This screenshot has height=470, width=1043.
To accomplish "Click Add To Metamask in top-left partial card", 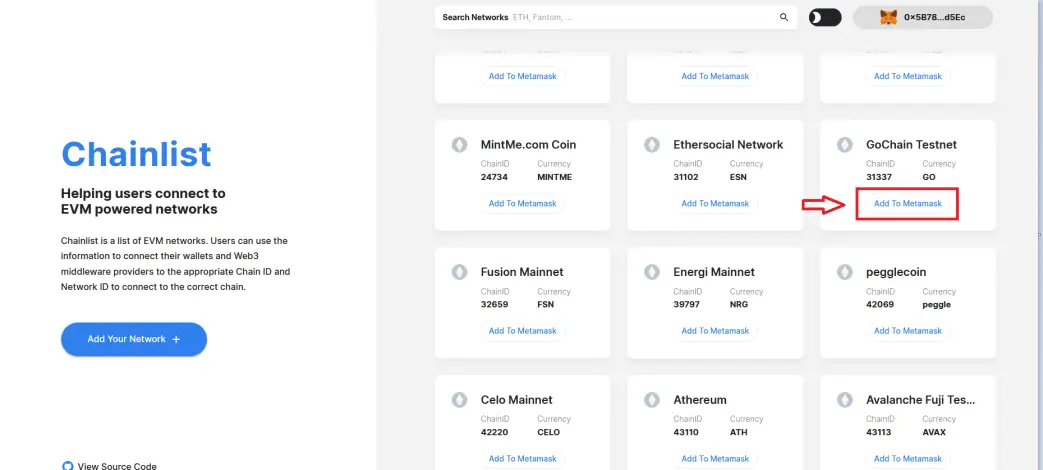I will point(523,76).
